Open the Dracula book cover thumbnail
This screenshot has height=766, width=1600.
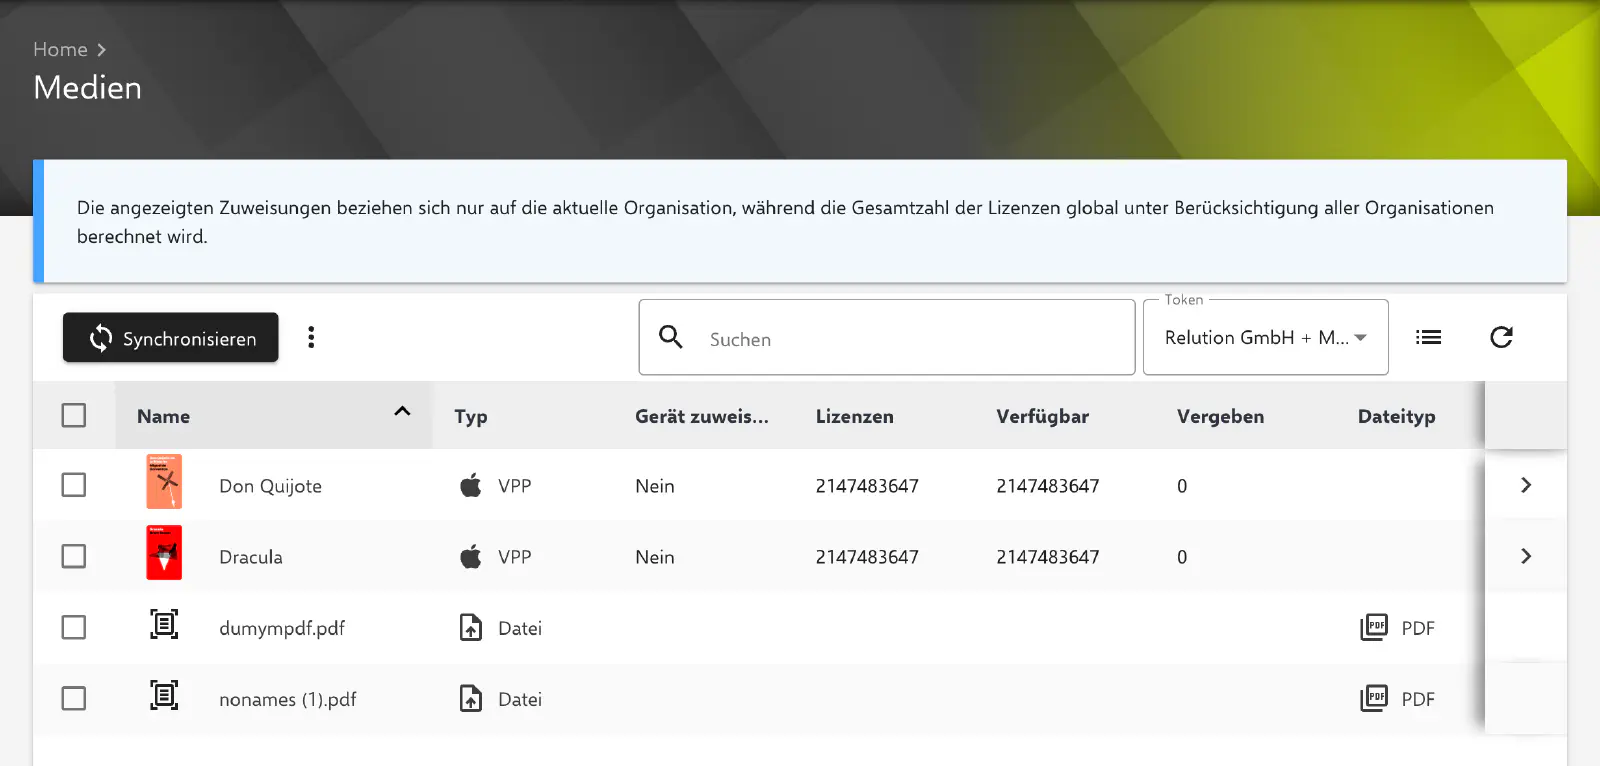coord(164,553)
